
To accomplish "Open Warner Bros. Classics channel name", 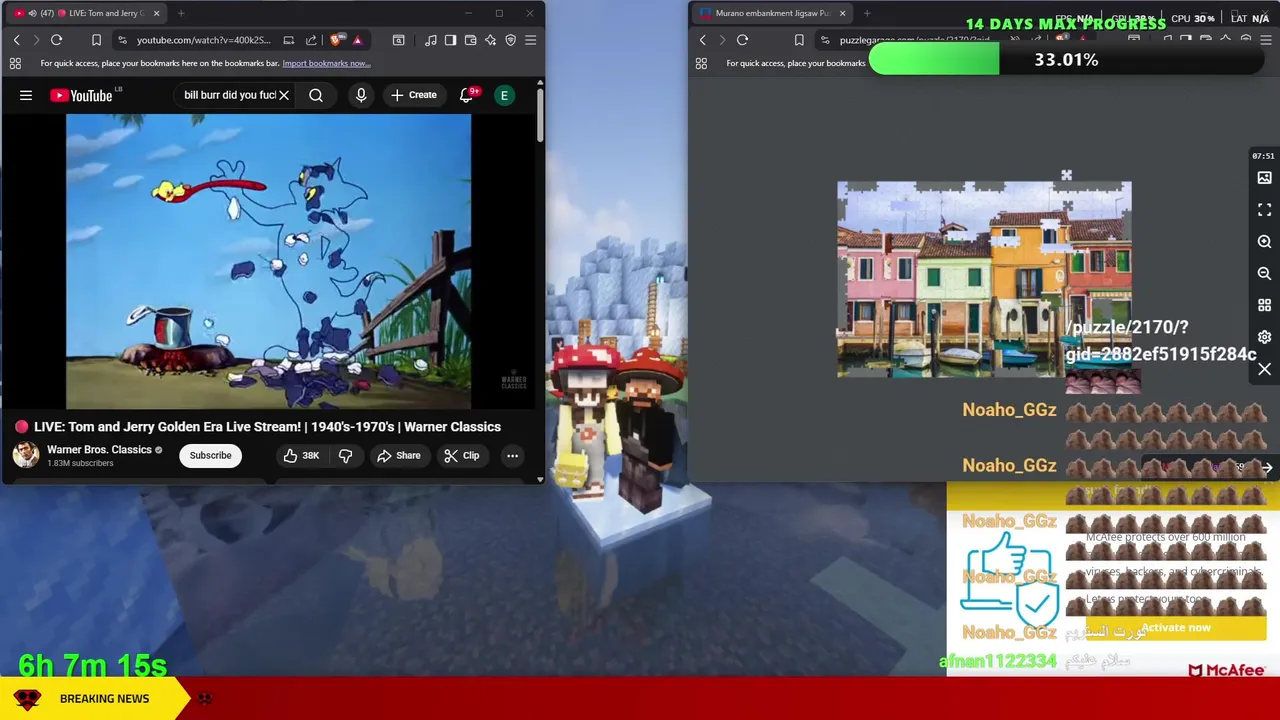I will 99,450.
